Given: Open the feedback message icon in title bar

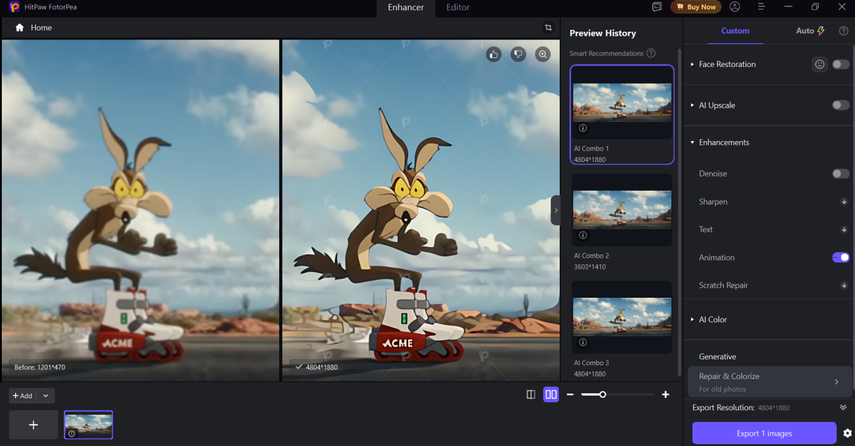Looking at the screenshot, I should pyautogui.click(x=657, y=7).
